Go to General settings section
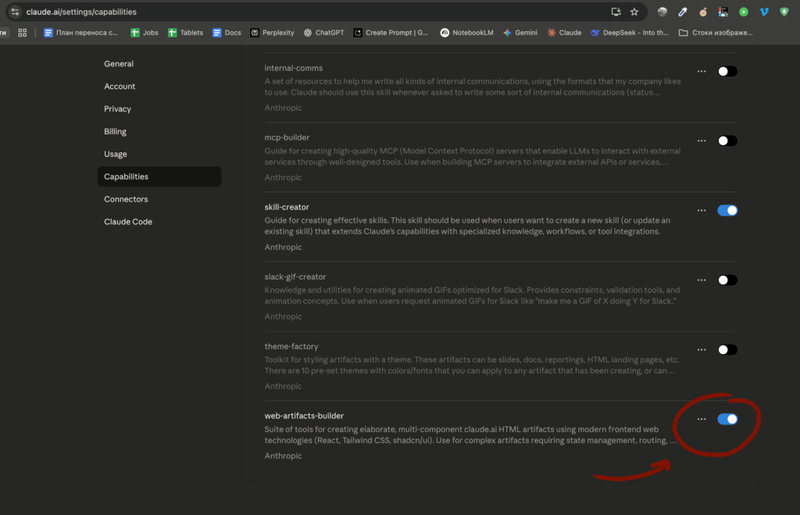The height and width of the screenshot is (515, 800). [x=159, y=64]
